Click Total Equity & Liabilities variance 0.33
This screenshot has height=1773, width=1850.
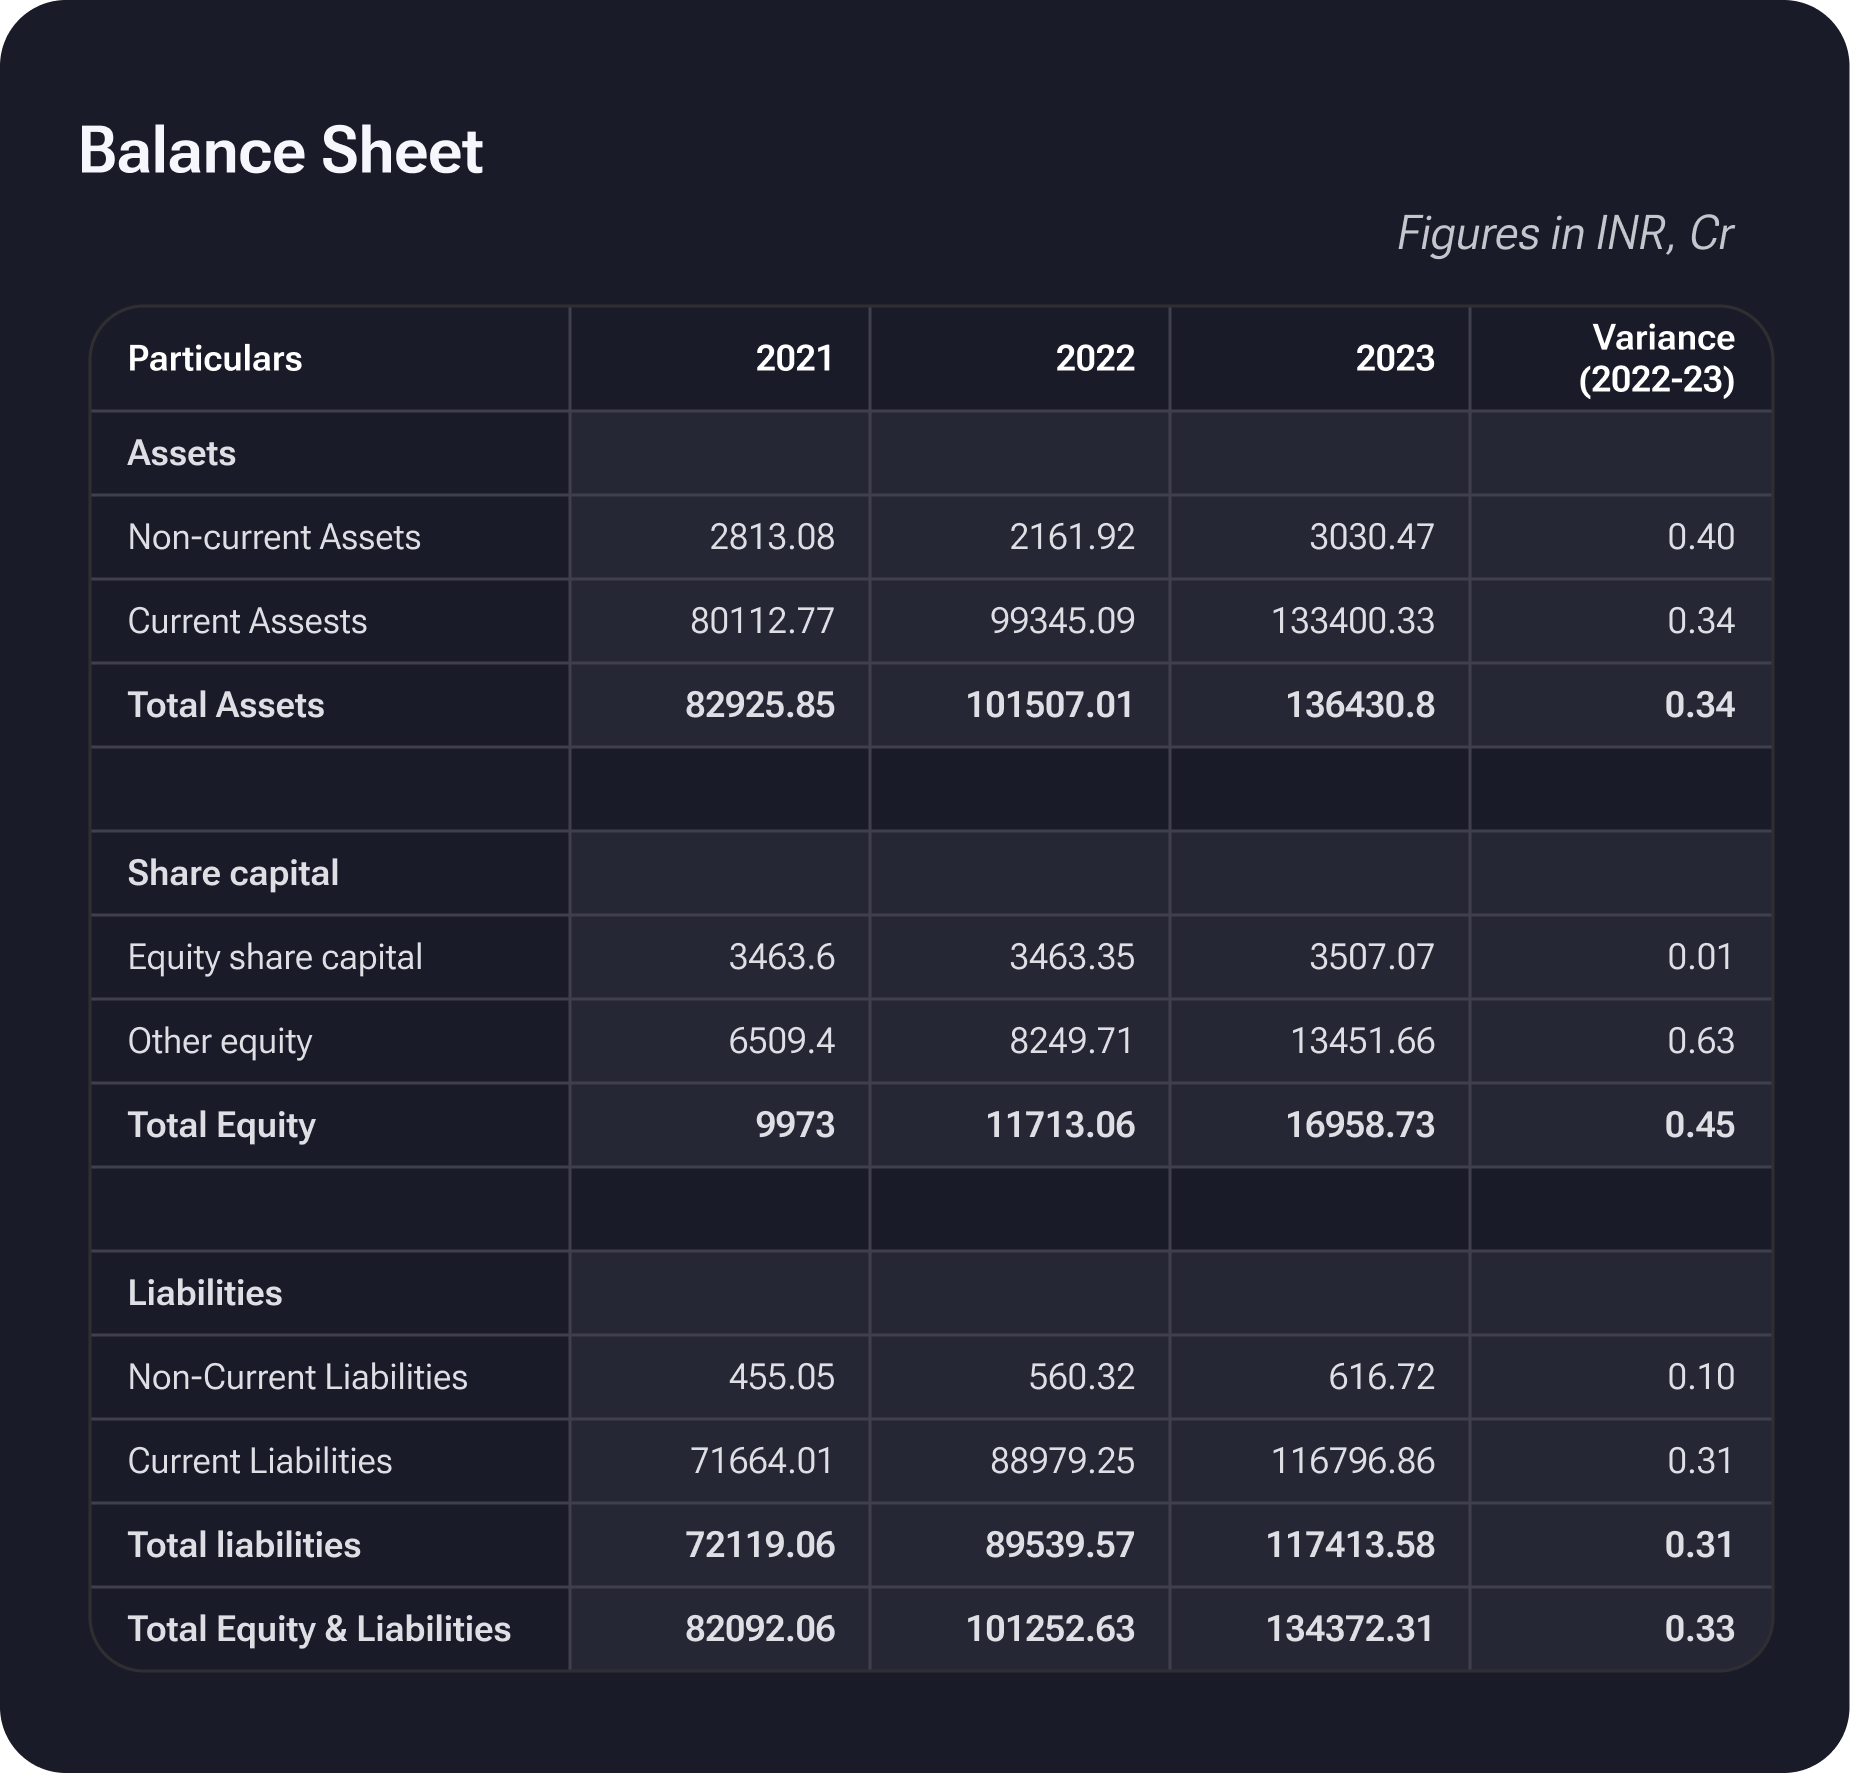1699,1630
